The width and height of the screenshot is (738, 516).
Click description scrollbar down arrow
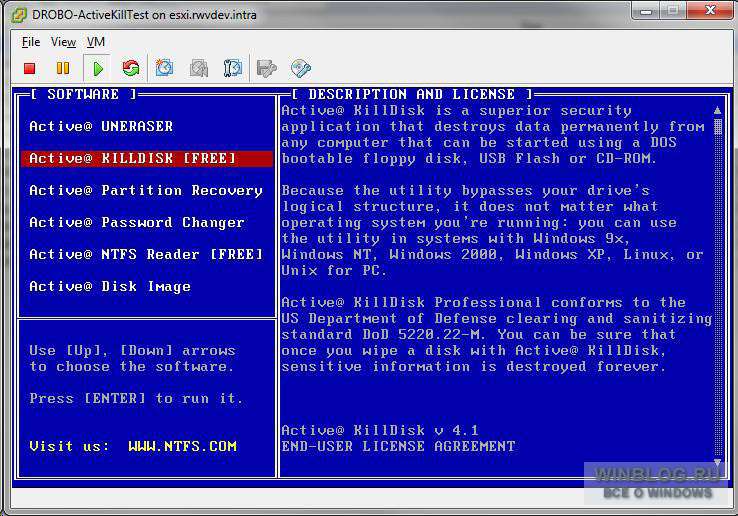click(717, 462)
